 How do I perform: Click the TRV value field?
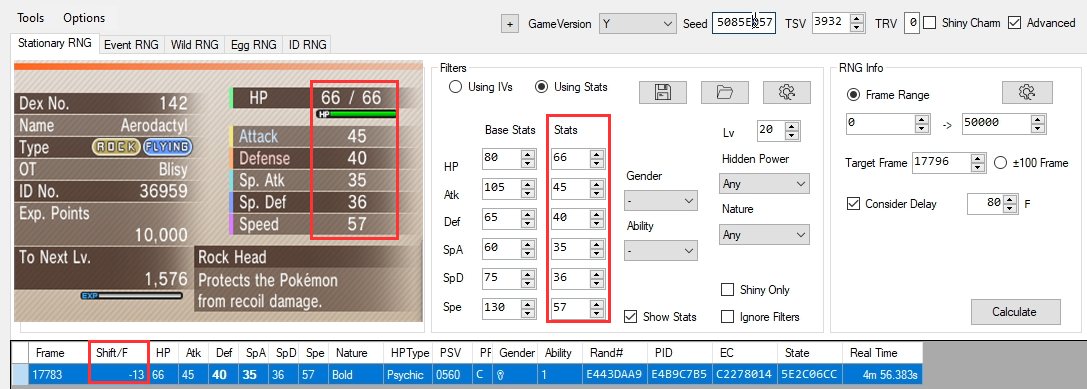coord(912,23)
